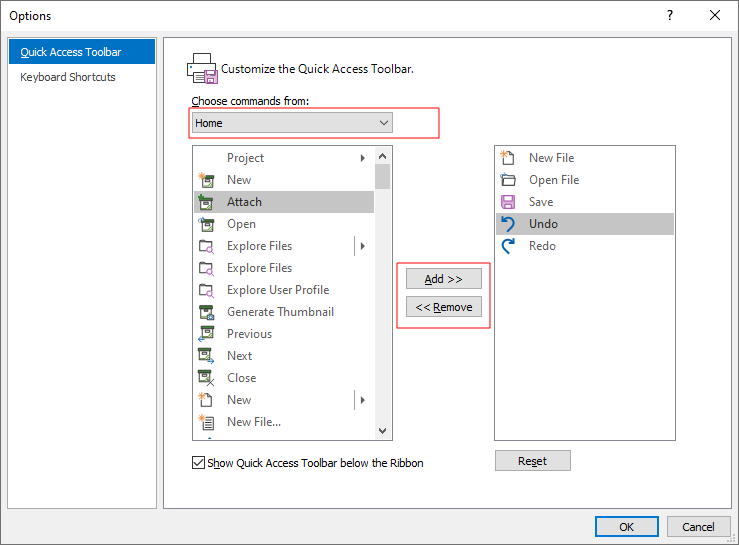Screen dimensions: 739x545
Task: Click the Explore User Profile icon
Action: point(207,290)
